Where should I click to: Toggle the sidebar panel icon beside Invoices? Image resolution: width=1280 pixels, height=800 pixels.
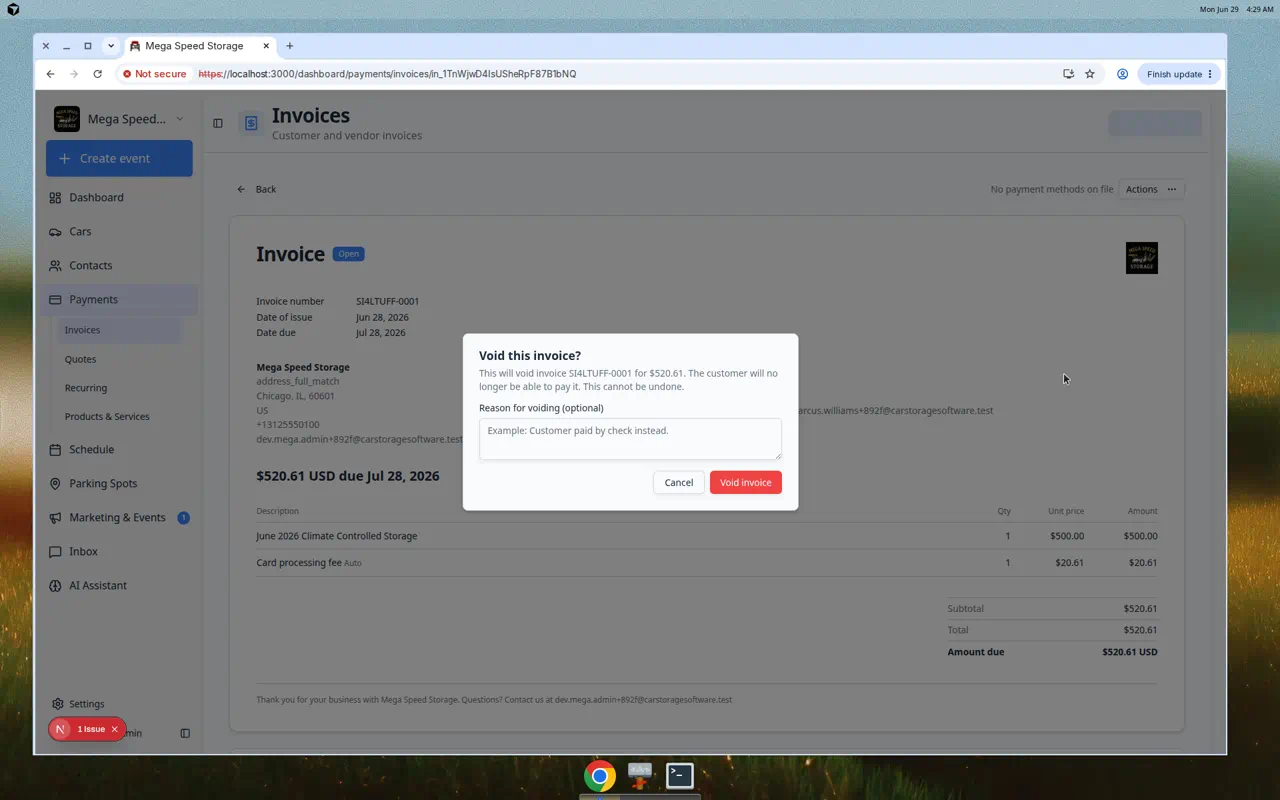coord(218,123)
